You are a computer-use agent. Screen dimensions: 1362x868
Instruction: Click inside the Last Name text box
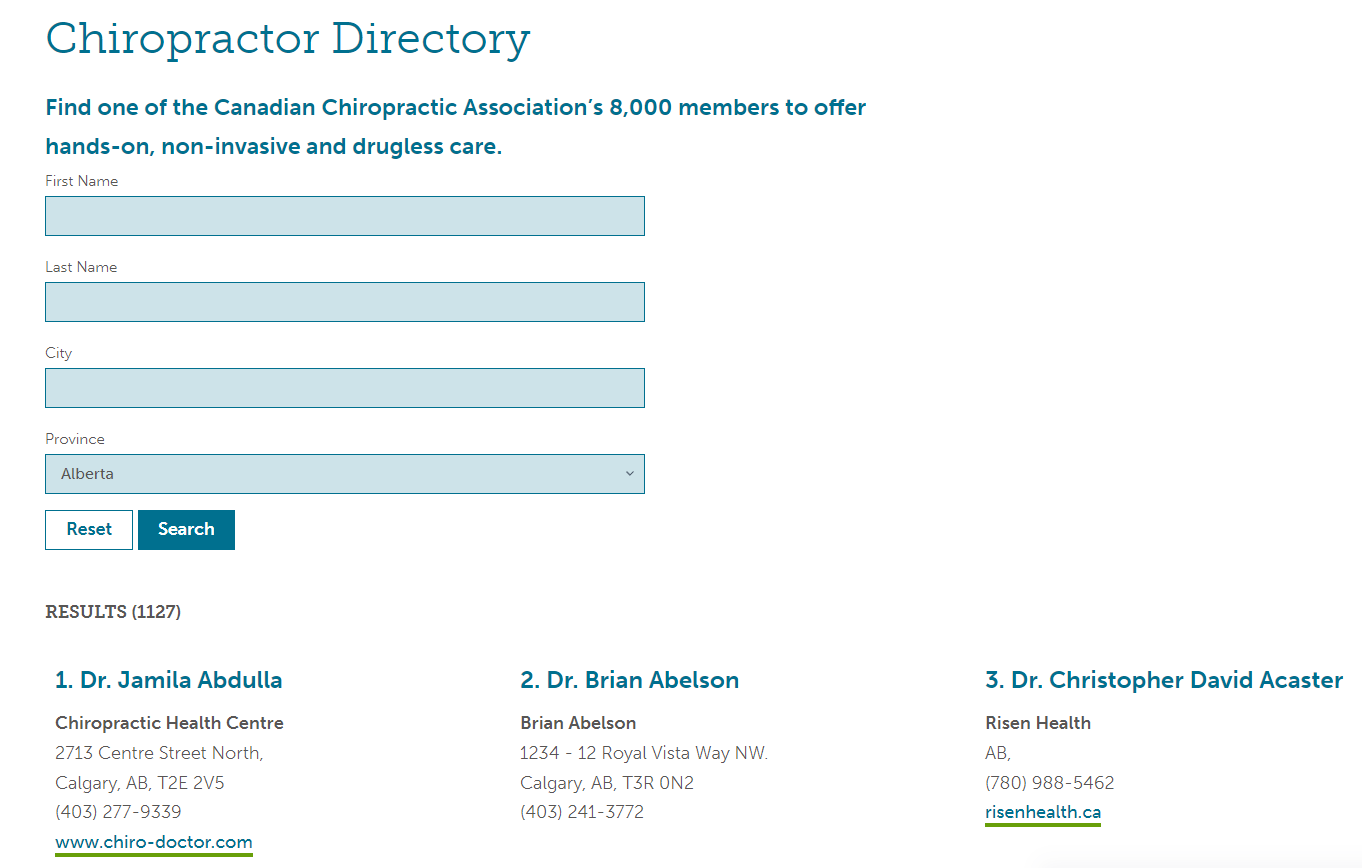coord(344,302)
